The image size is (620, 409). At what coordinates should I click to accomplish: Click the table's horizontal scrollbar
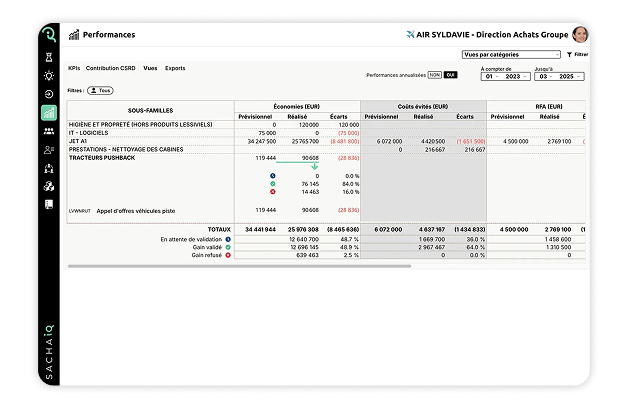click(240, 266)
